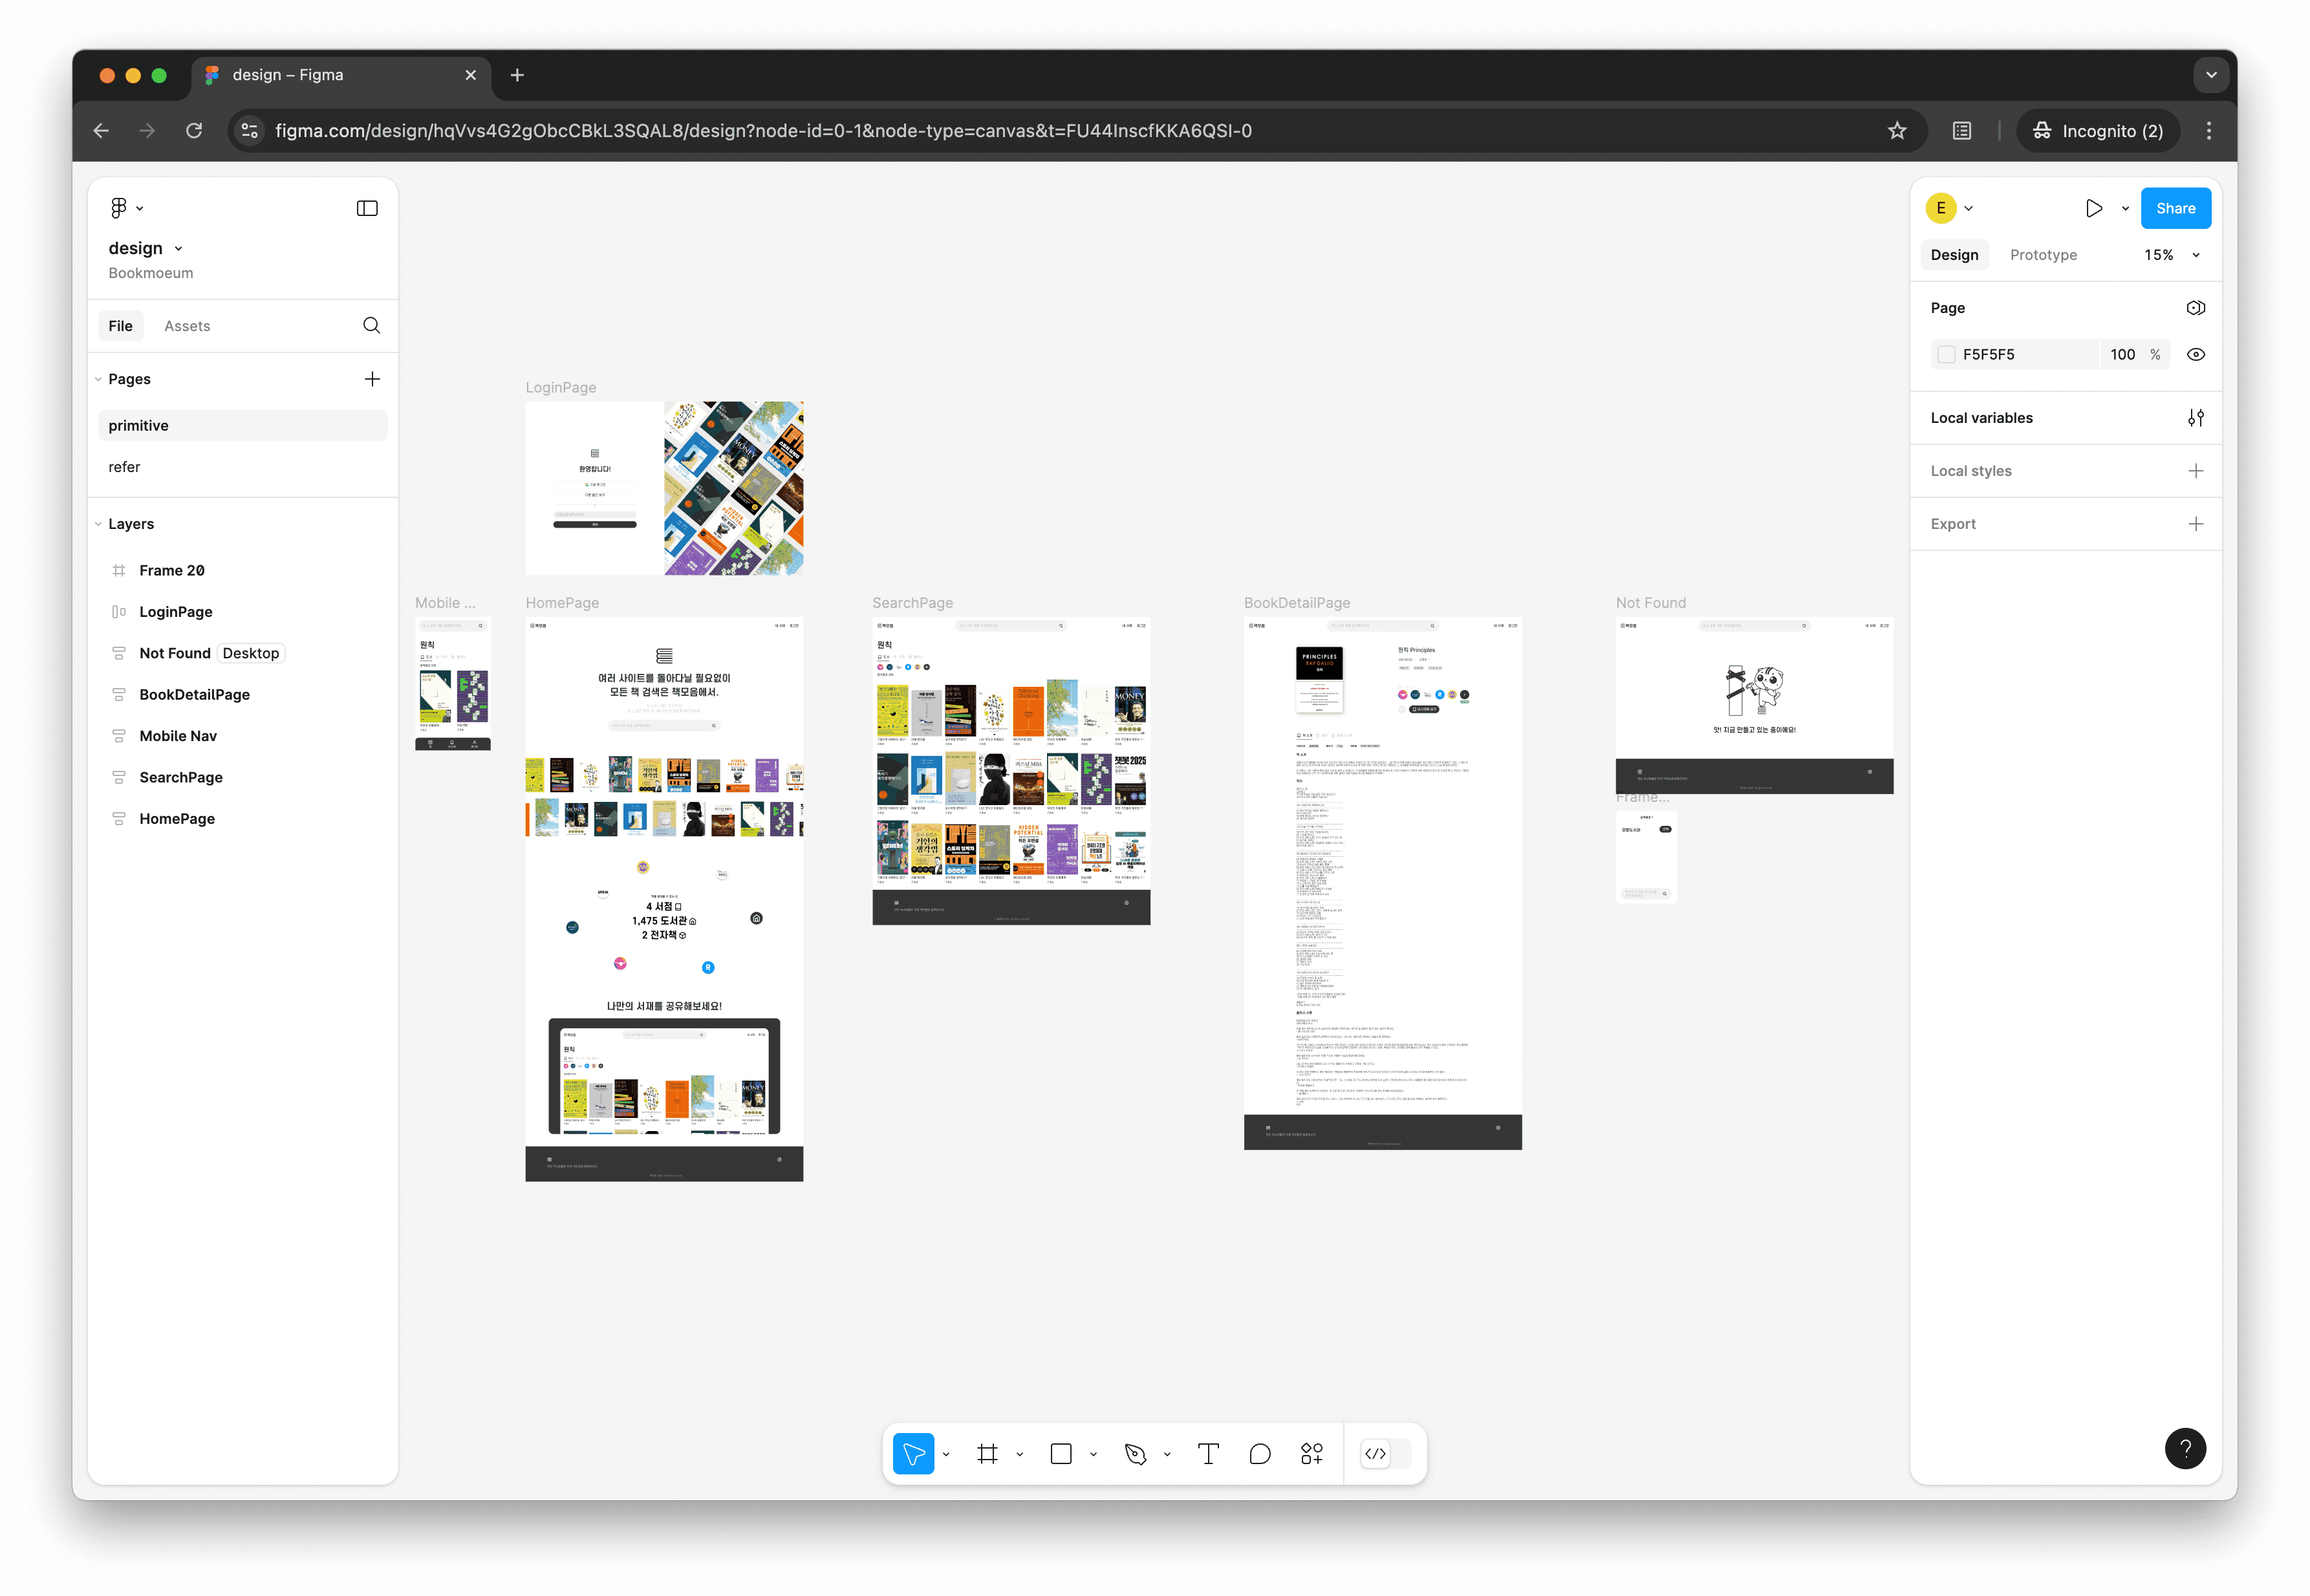Select the File tab
The width and height of the screenshot is (2310, 1596).
[120, 326]
